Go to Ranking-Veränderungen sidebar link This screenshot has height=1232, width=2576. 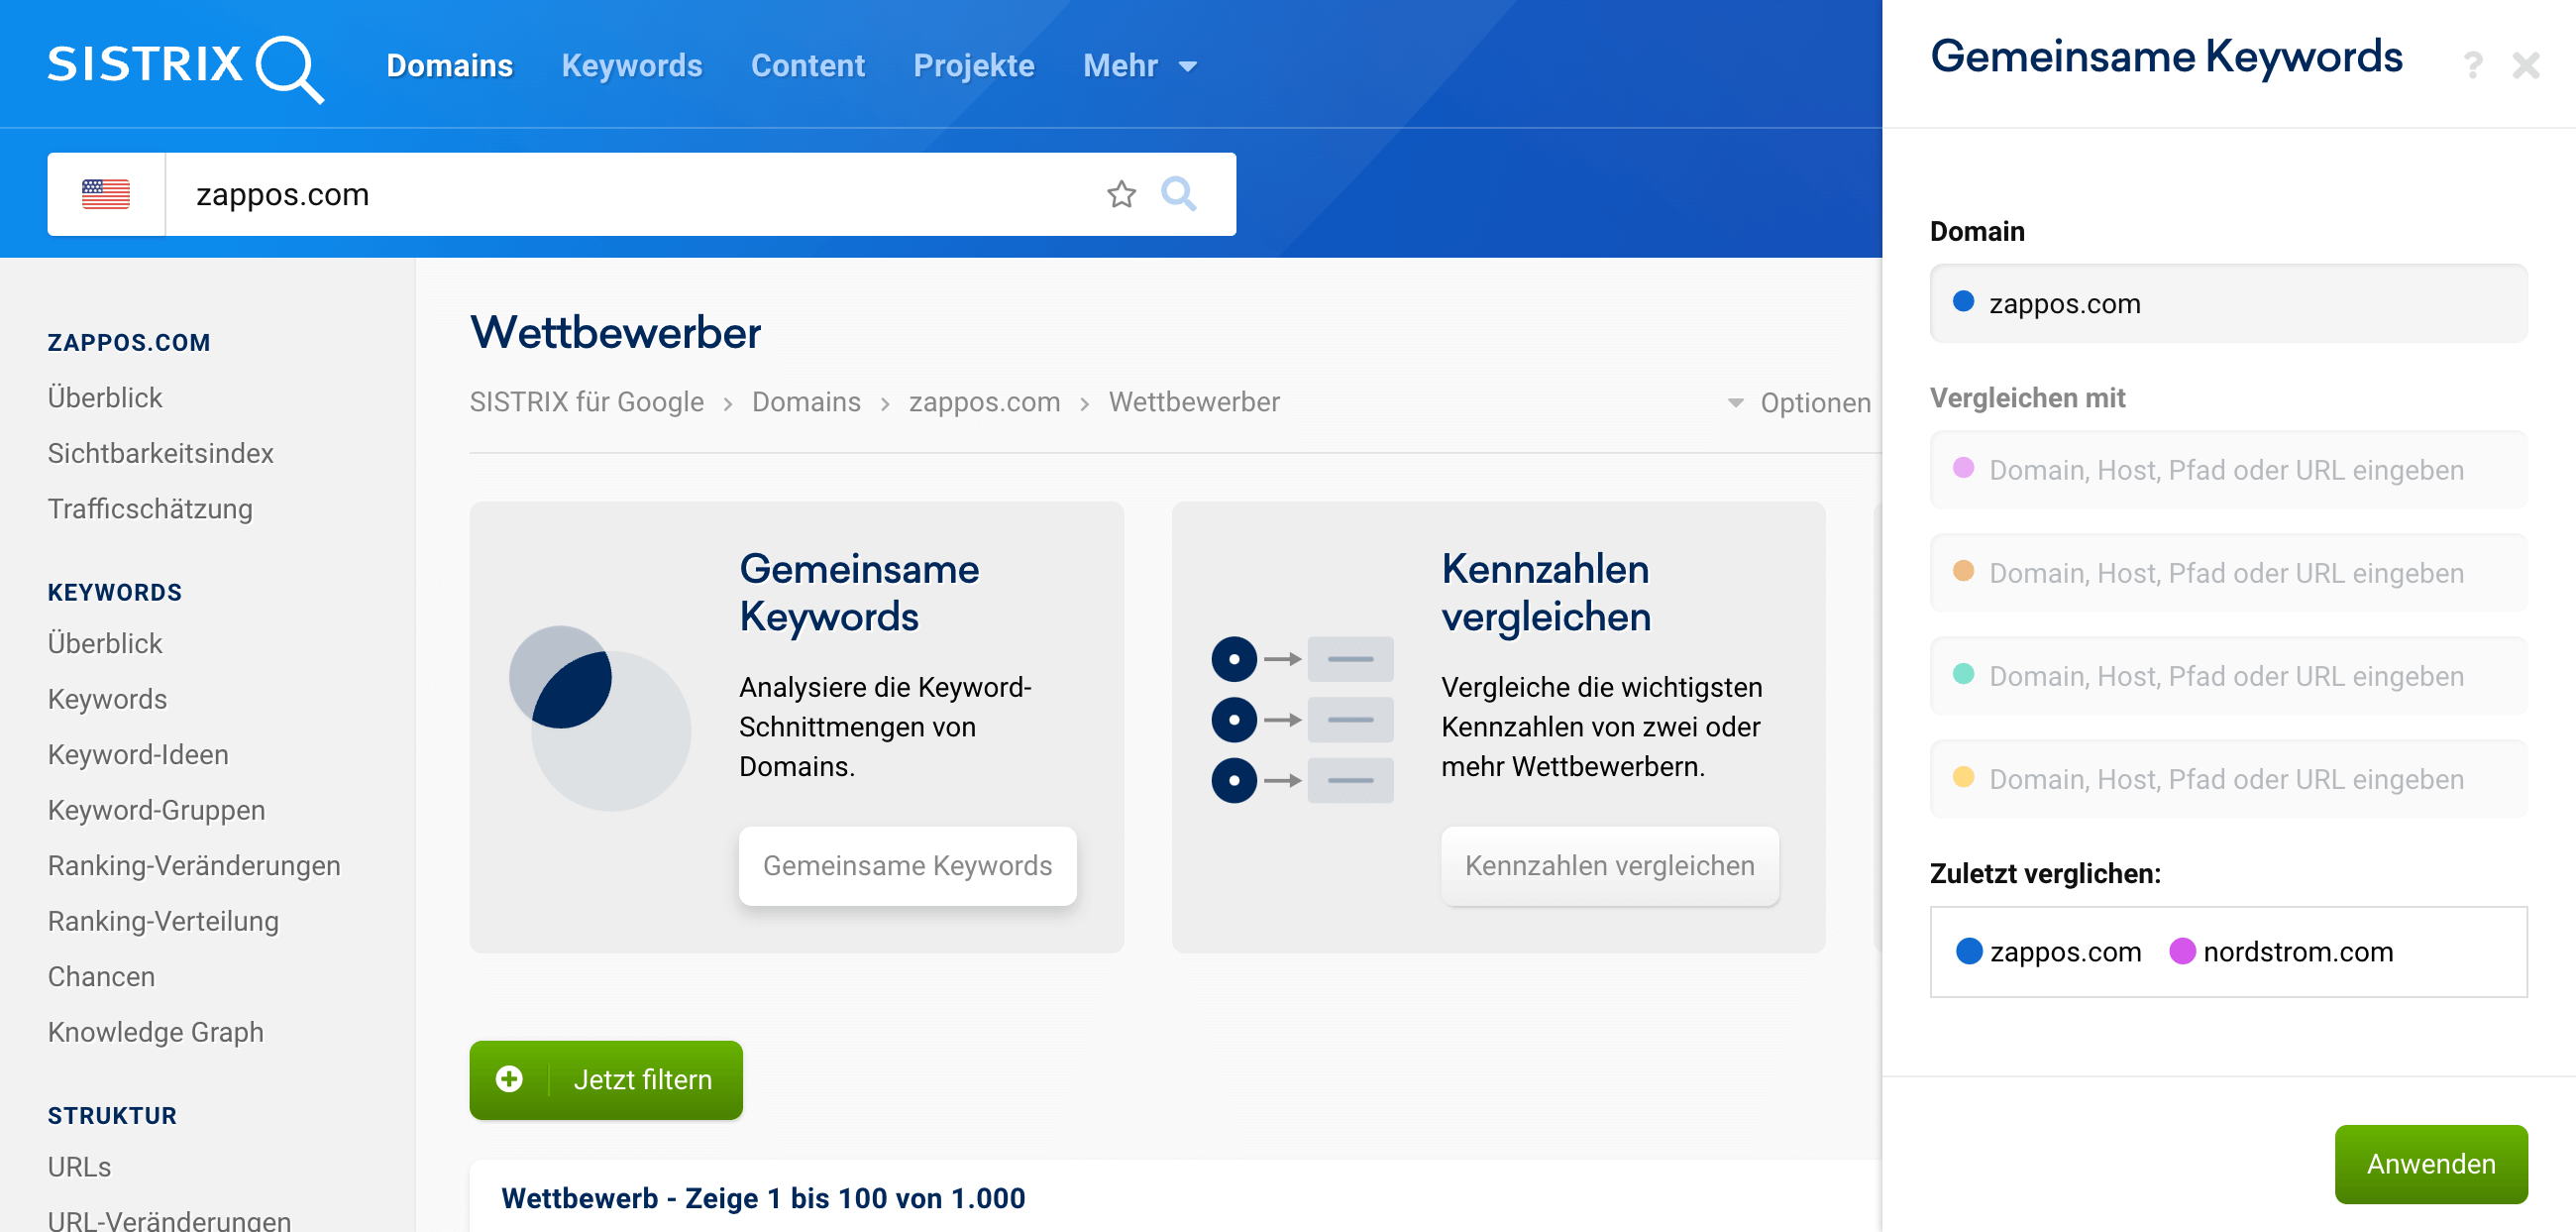(x=194, y=865)
